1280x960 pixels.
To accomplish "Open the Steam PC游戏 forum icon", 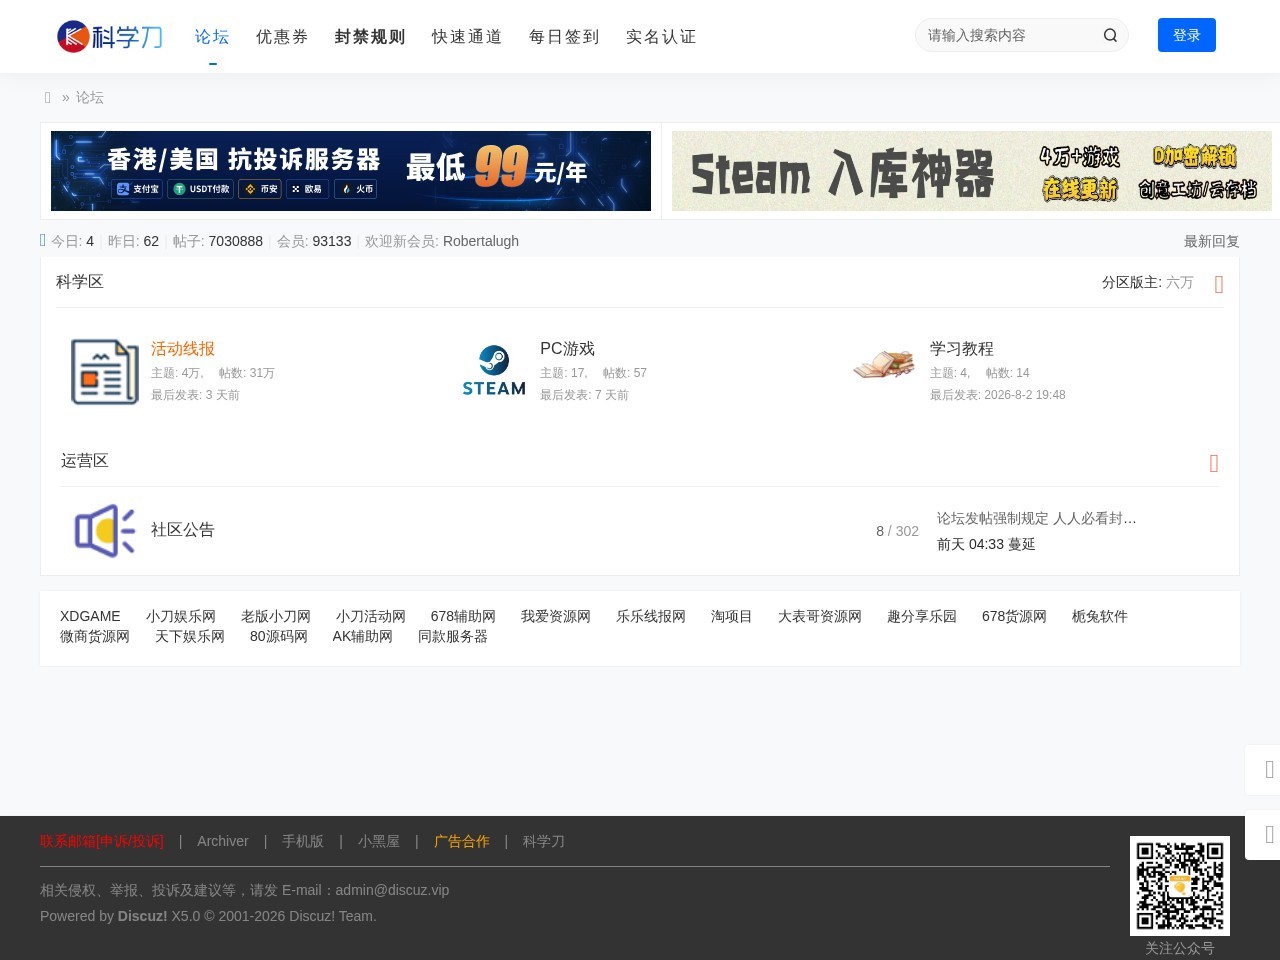I will tap(494, 371).
